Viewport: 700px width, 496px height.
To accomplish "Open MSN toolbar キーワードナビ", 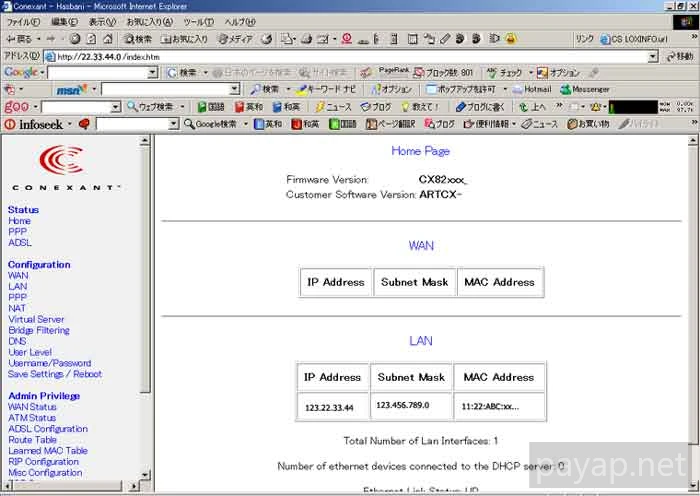I will [x=327, y=89].
